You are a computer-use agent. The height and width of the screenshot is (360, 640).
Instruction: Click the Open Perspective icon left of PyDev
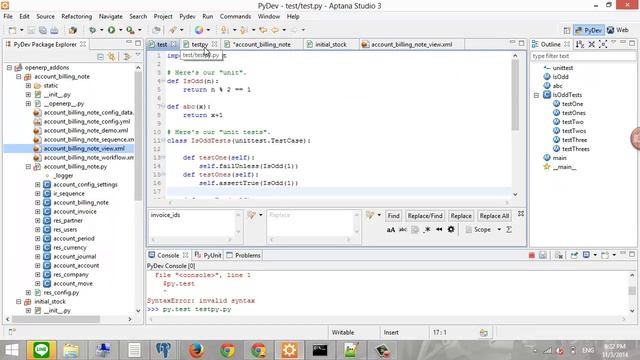pyautogui.click(x=567, y=31)
